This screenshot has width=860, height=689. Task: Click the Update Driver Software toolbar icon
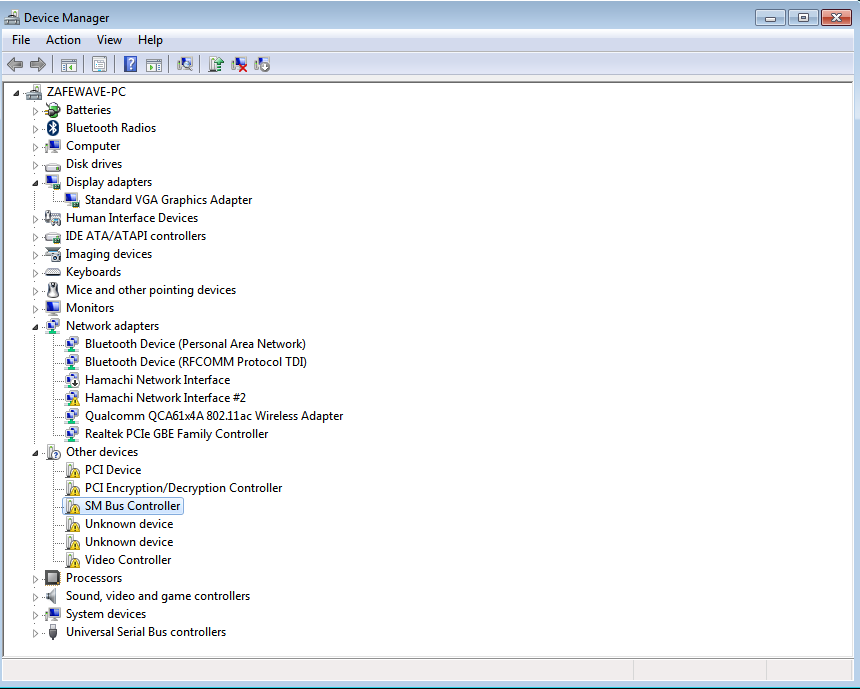click(215, 64)
